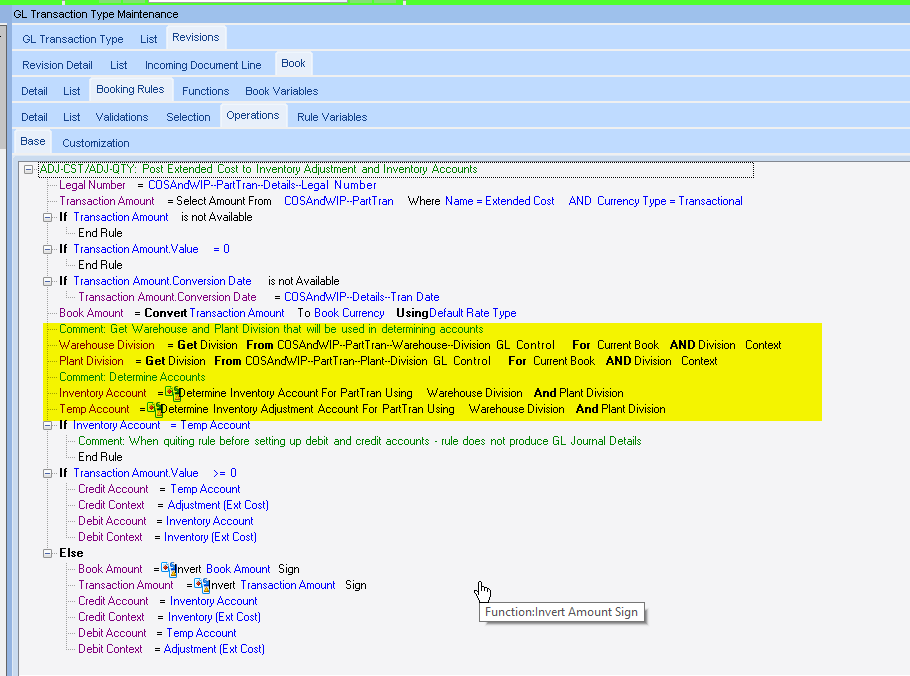
Task: Switch to the Customization tab
Action: (x=96, y=143)
